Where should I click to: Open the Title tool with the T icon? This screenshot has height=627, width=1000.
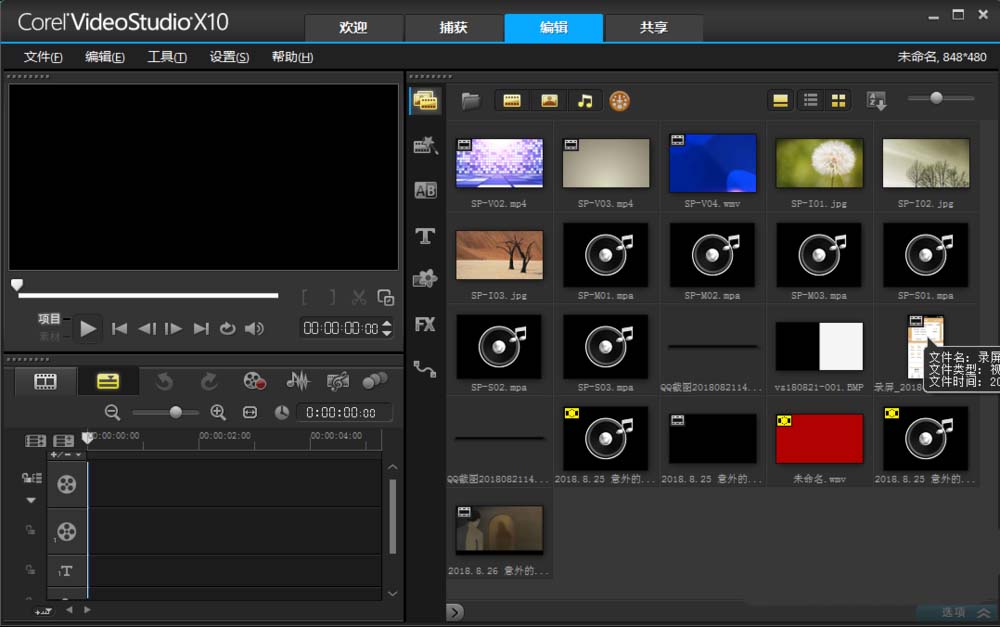click(425, 236)
